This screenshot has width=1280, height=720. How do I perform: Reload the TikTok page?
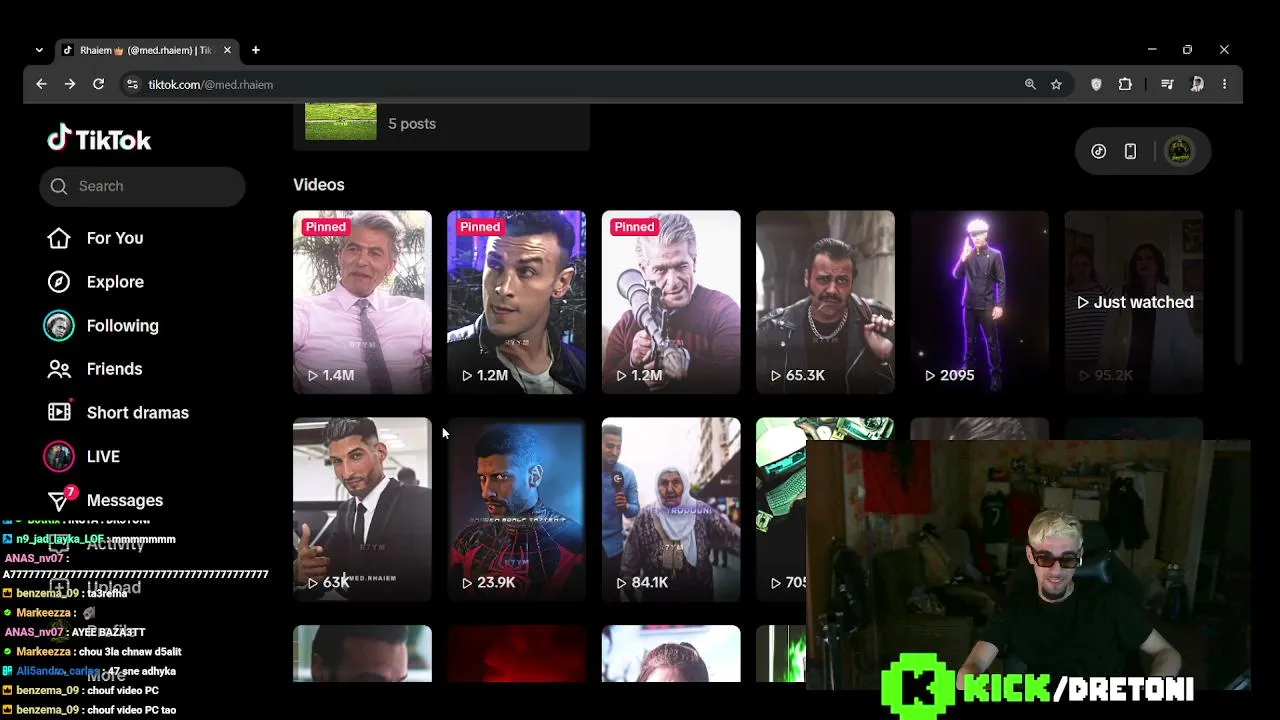click(99, 85)
